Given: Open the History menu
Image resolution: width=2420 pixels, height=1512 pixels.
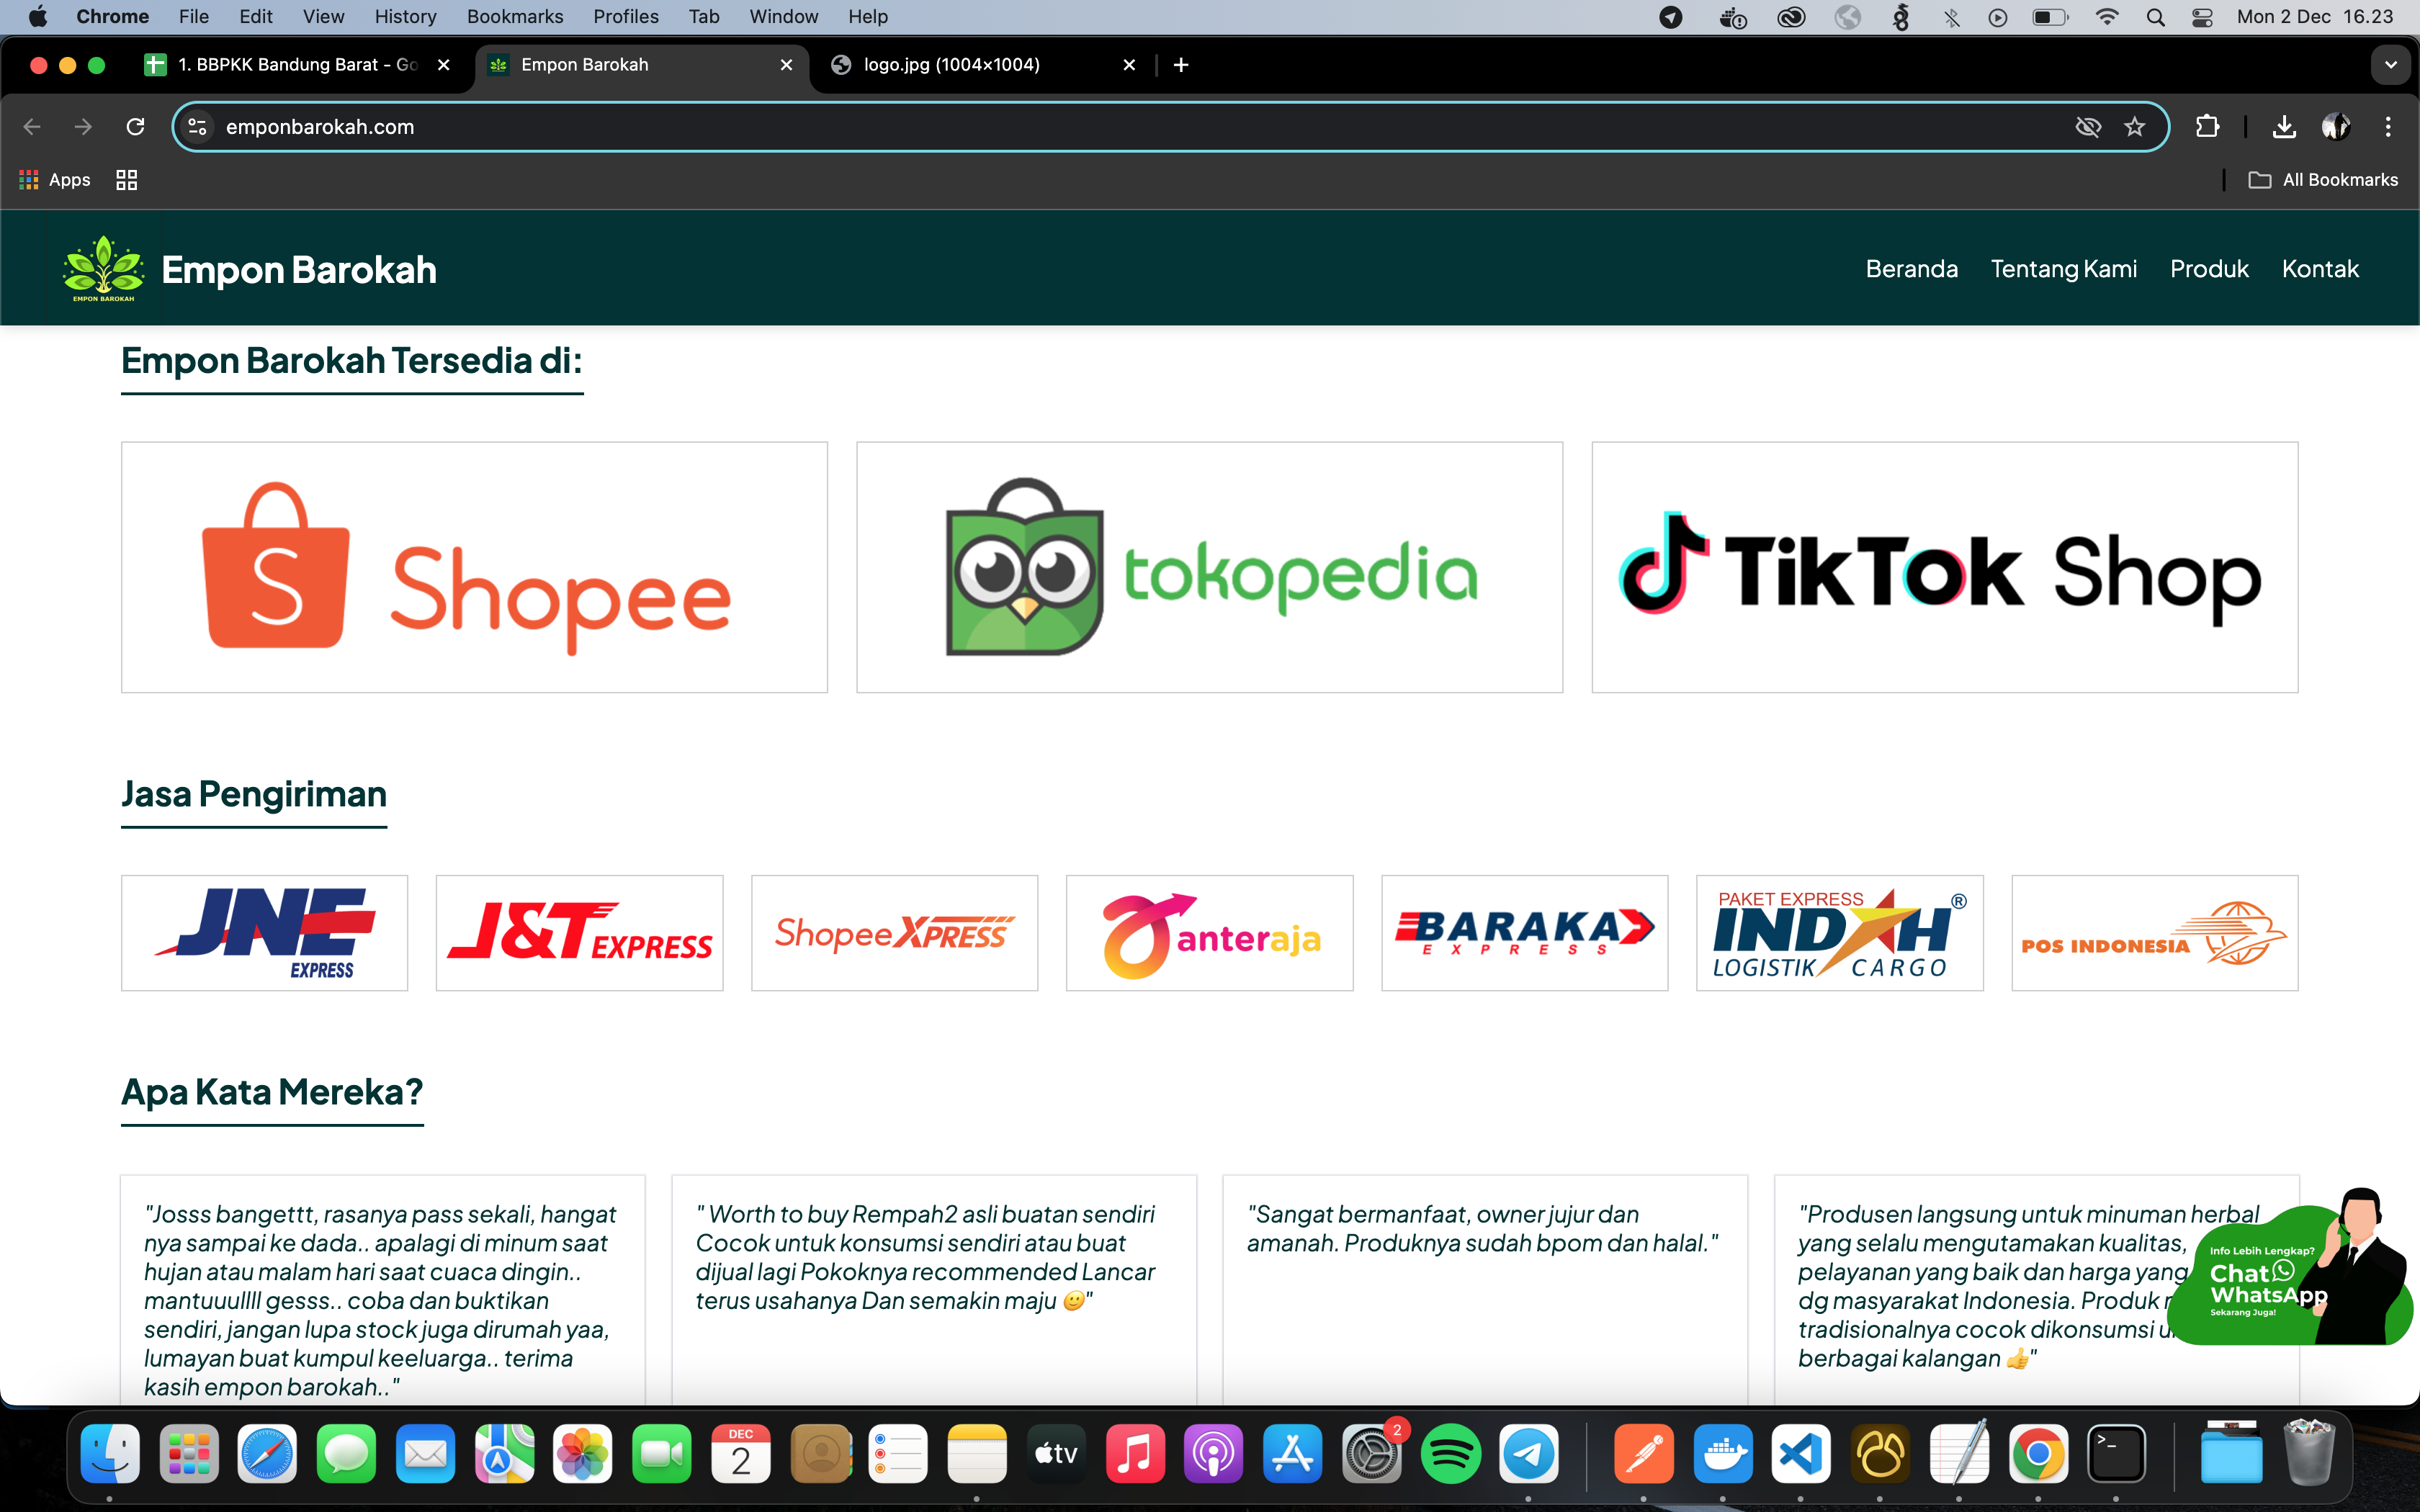Looking at the screenshot, I should point(405,17).
